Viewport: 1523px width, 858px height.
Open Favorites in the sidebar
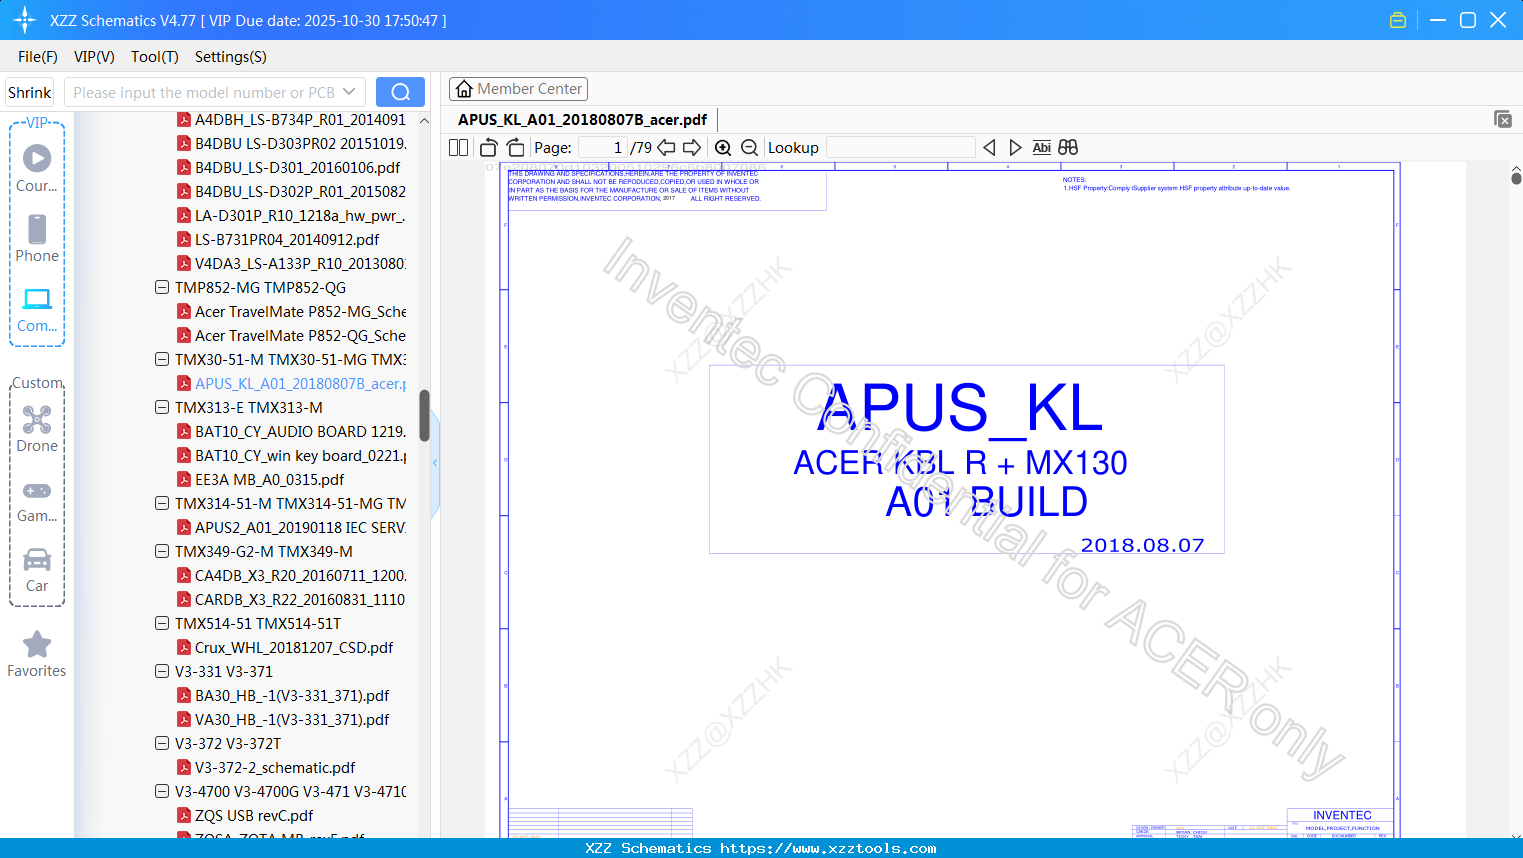click(x=37, y=655)
